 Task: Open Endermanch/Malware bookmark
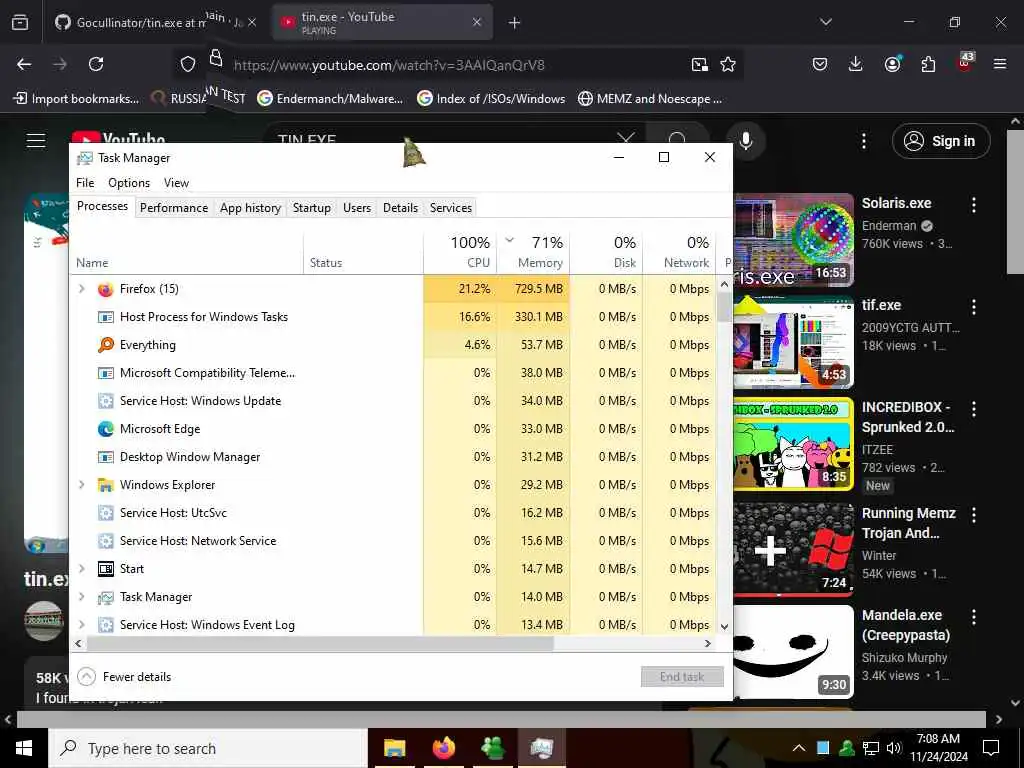(330, 99)
